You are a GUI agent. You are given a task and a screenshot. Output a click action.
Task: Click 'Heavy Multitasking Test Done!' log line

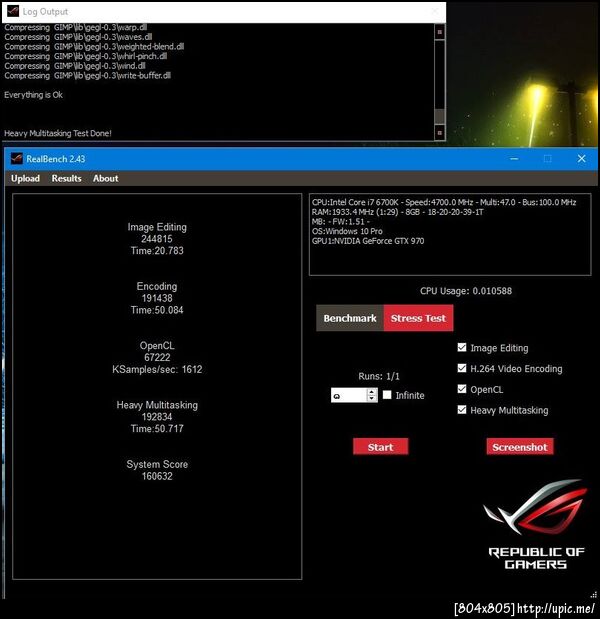click(58, 133)
